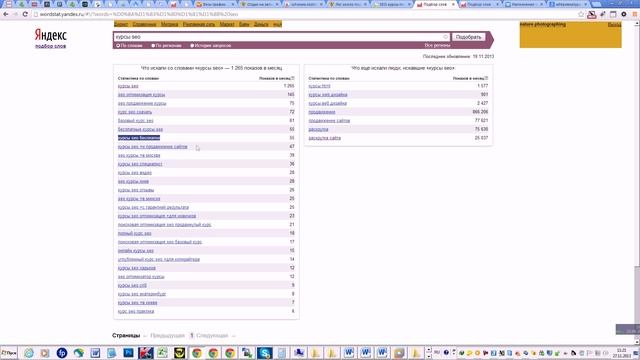Image resolution: width=640 pixels, height=360 pixels.
Task: Open the 'курсы seo екатеринбург' query link
Action: [142, 294]
